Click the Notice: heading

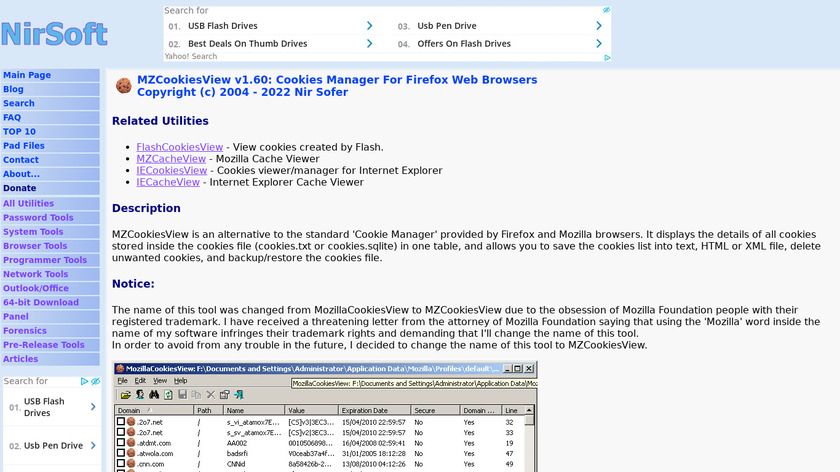pyautogui.click(x=133, y=284)
